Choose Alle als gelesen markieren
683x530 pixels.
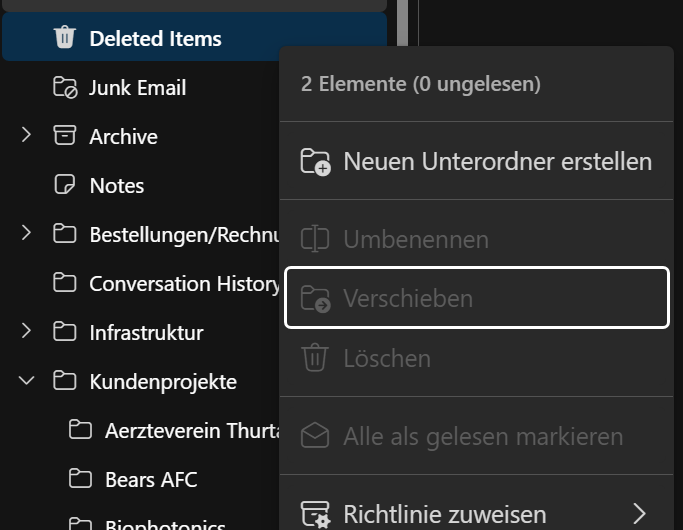click(x=477, y=436)
